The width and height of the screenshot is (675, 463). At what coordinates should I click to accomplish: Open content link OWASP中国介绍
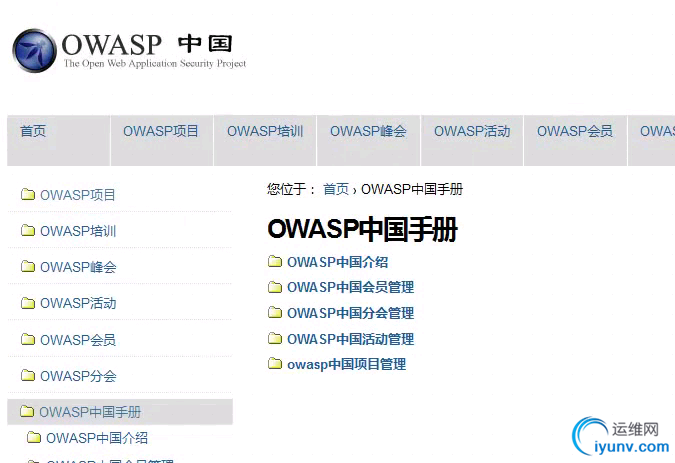(338, 262)
